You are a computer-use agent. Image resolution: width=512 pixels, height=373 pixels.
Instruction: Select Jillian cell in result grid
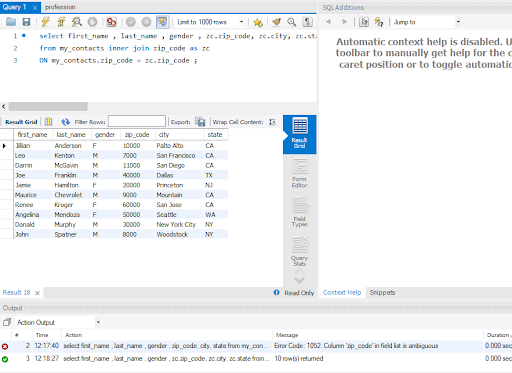33,146
